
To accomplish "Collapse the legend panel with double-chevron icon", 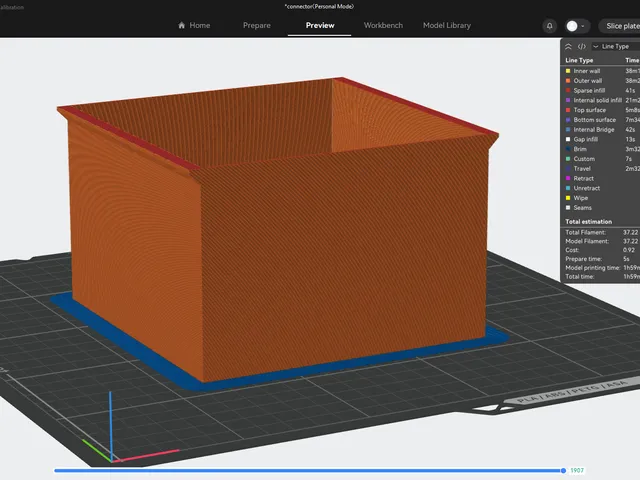I will (x=568, y=47).
